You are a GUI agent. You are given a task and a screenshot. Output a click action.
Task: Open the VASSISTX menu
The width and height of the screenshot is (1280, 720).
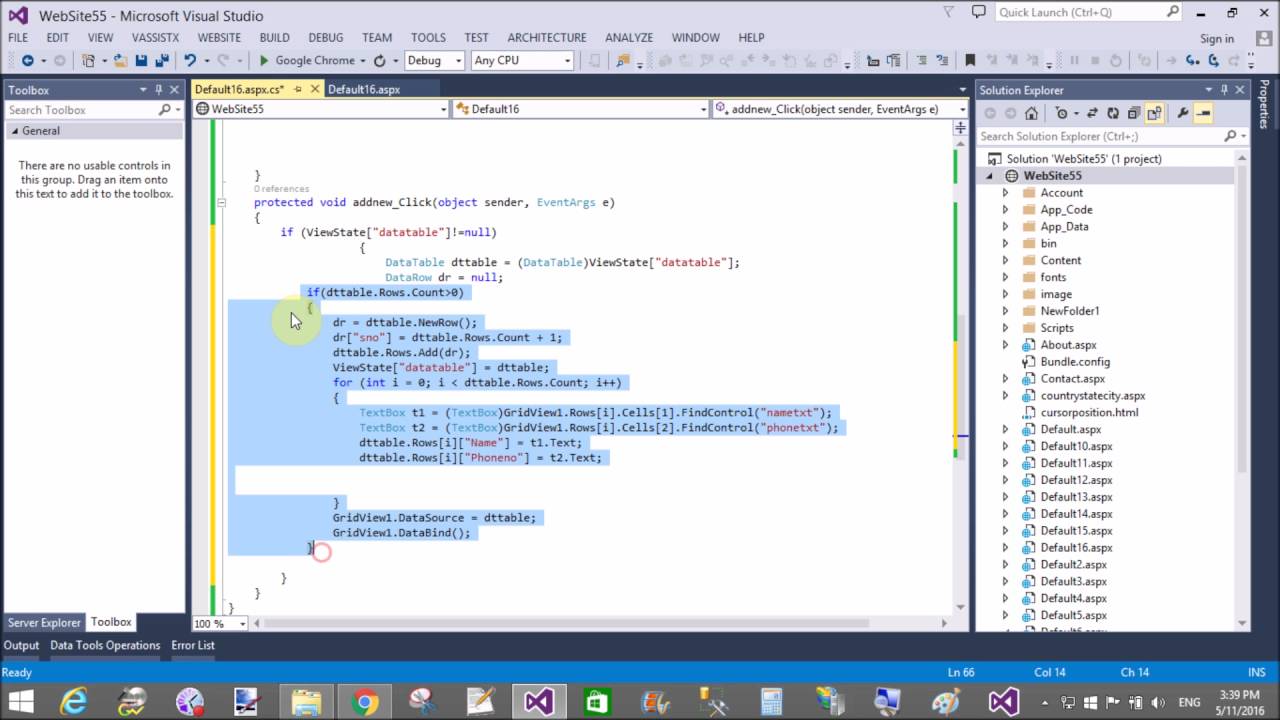point(155,37)
